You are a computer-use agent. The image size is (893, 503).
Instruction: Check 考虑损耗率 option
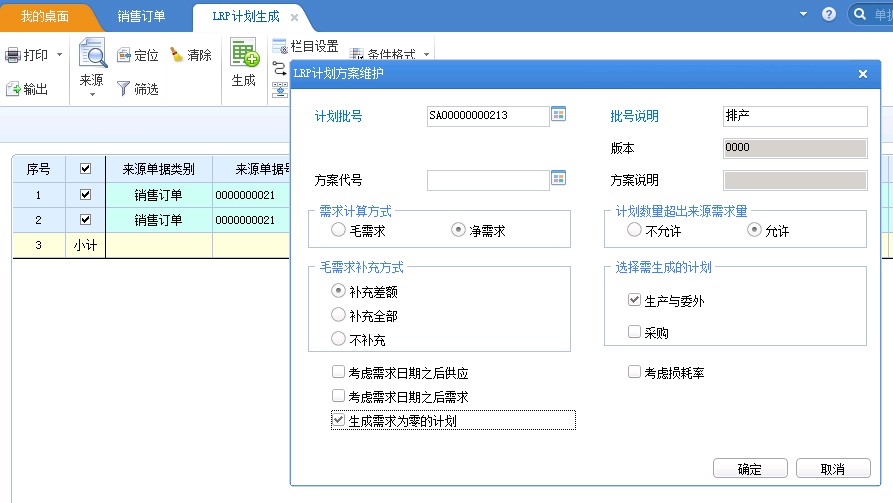point(634,373)
